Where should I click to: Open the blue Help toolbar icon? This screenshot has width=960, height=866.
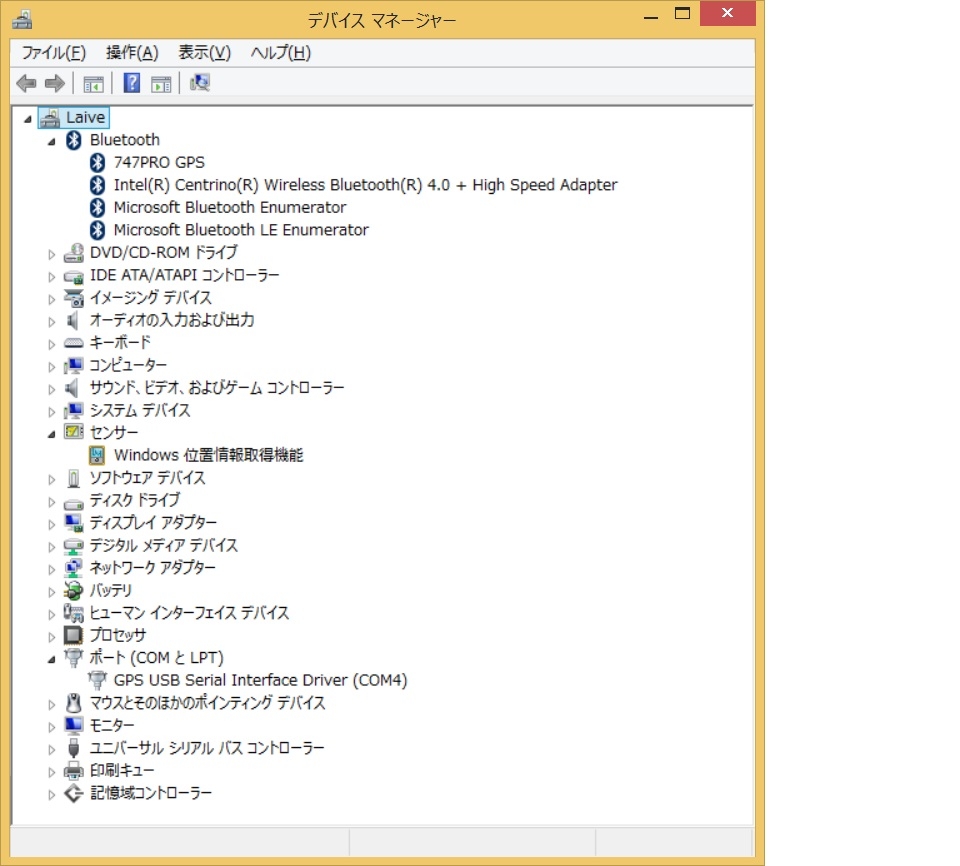132,83
